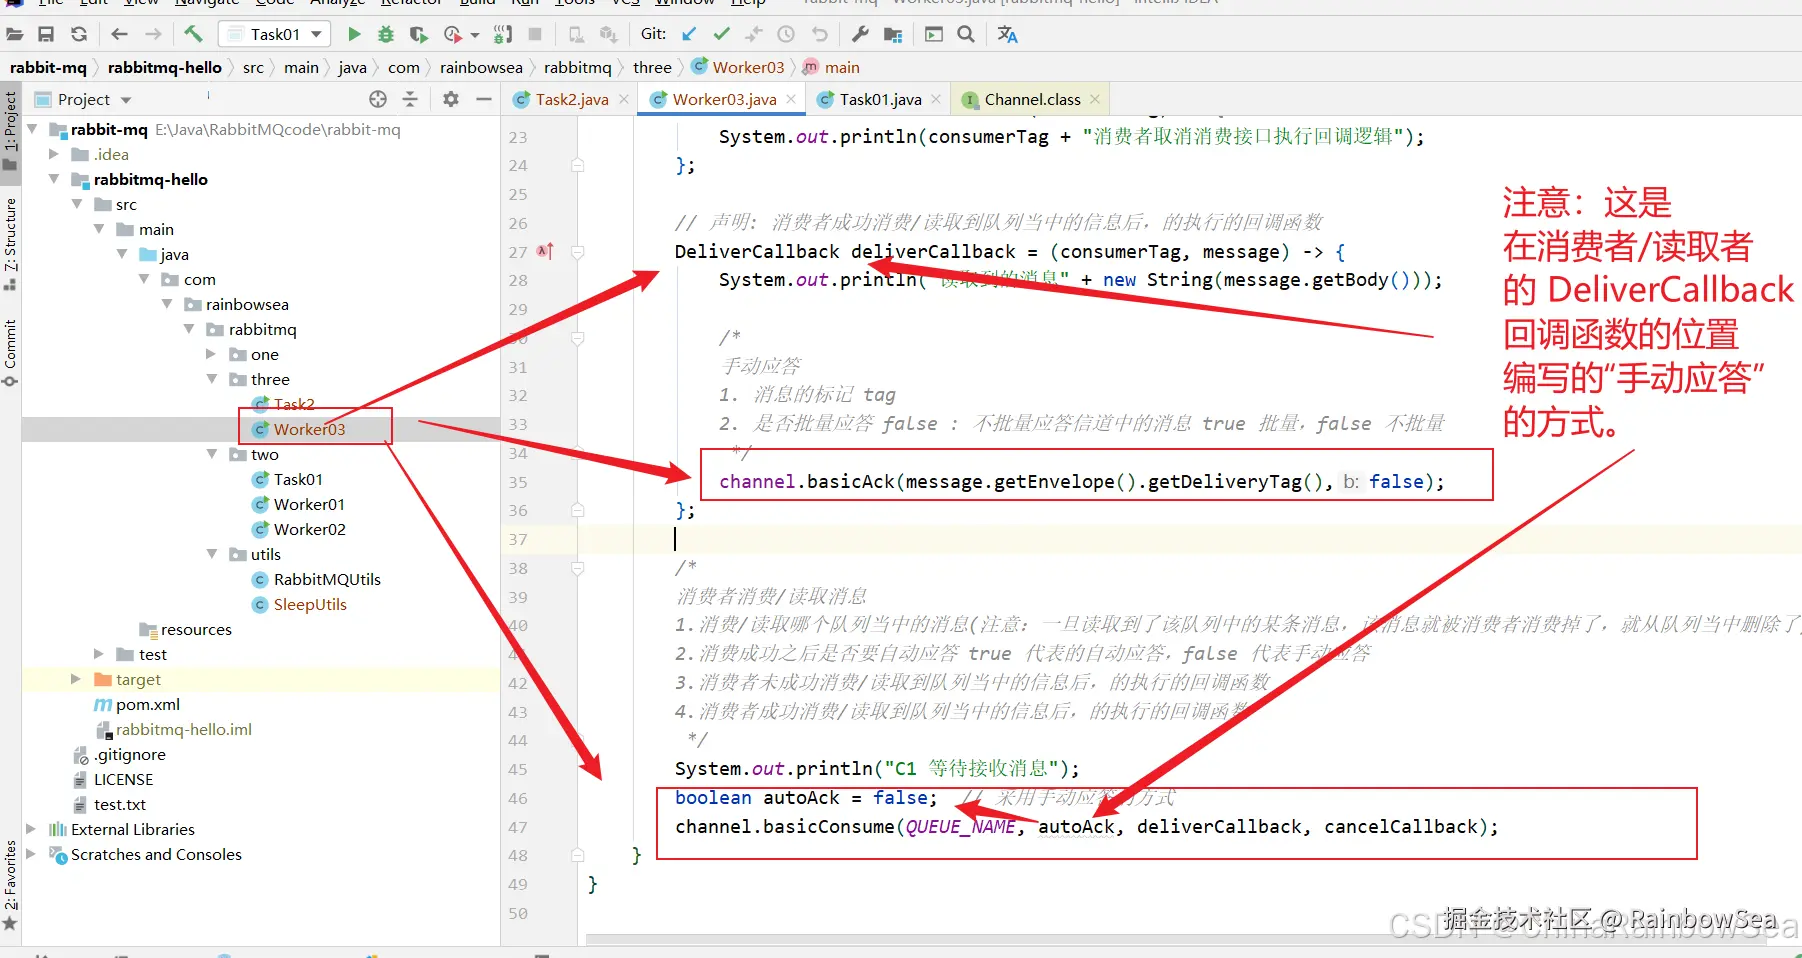Image resolution: width=1802 pixels, height=958 pixels.
Task: Select pom.xml in the project tree
Action: coord(148,704)
